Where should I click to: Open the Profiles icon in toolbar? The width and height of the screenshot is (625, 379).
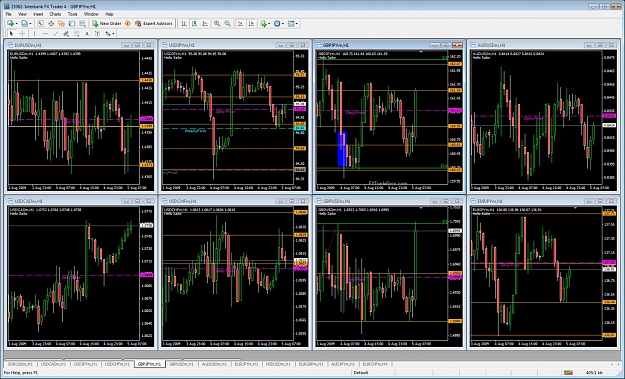pyautogui.click(x=24, y=24)
